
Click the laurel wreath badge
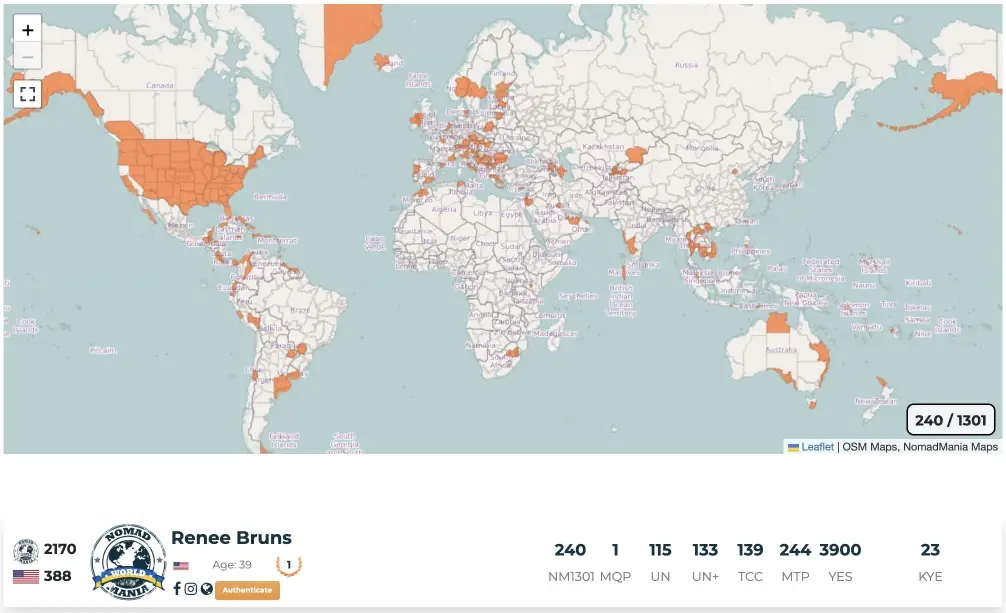coord(289,565)
